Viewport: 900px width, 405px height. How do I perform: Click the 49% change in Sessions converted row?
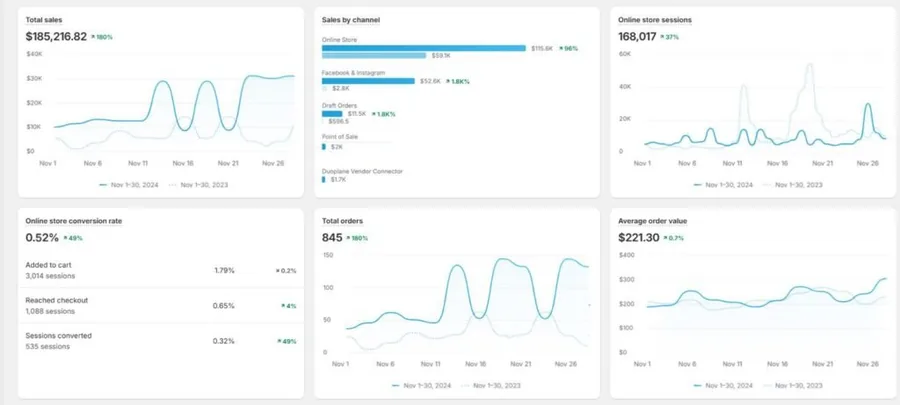[x=286, y=342]
